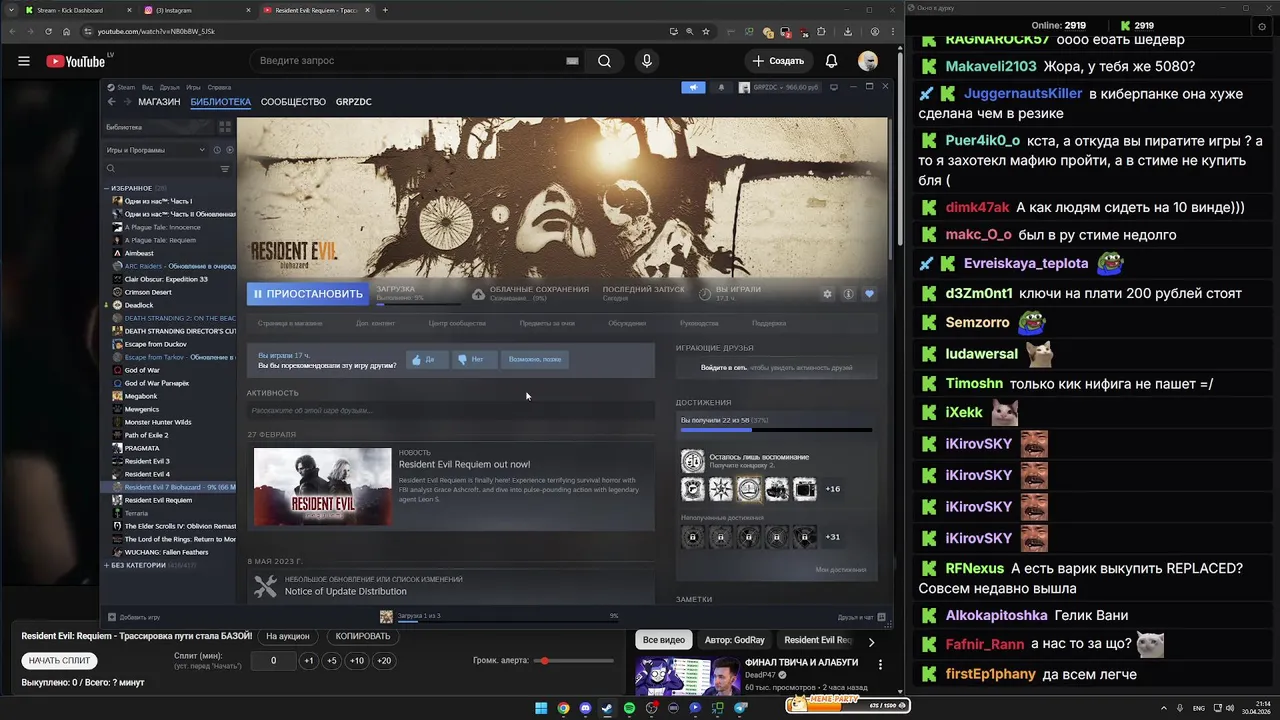Open GRPZDC account dropdown in Steam header
Viewport: 1280px width, 720px height.
pyautogui.click(x=785, y=87)
